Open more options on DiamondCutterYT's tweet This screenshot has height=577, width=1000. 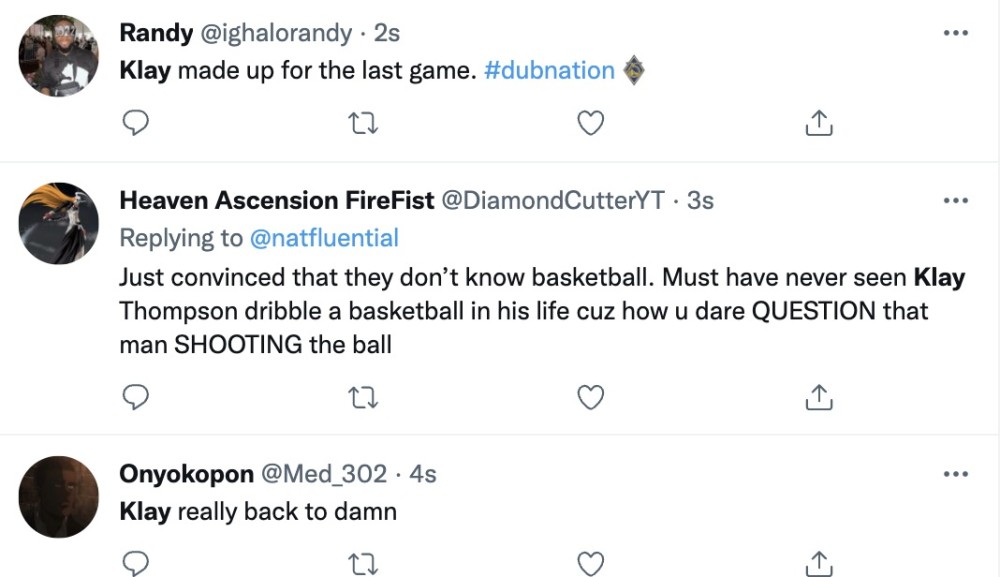[x=956, y=200]
